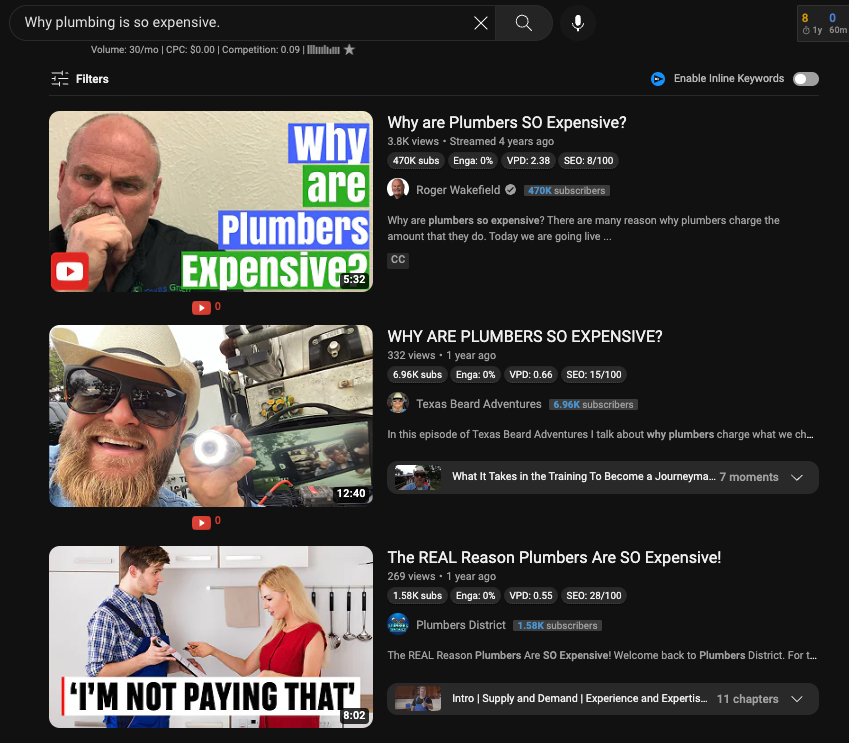
Task: Open the Filters icon menu
Action: pyautogui.click(x=60, y=79)
